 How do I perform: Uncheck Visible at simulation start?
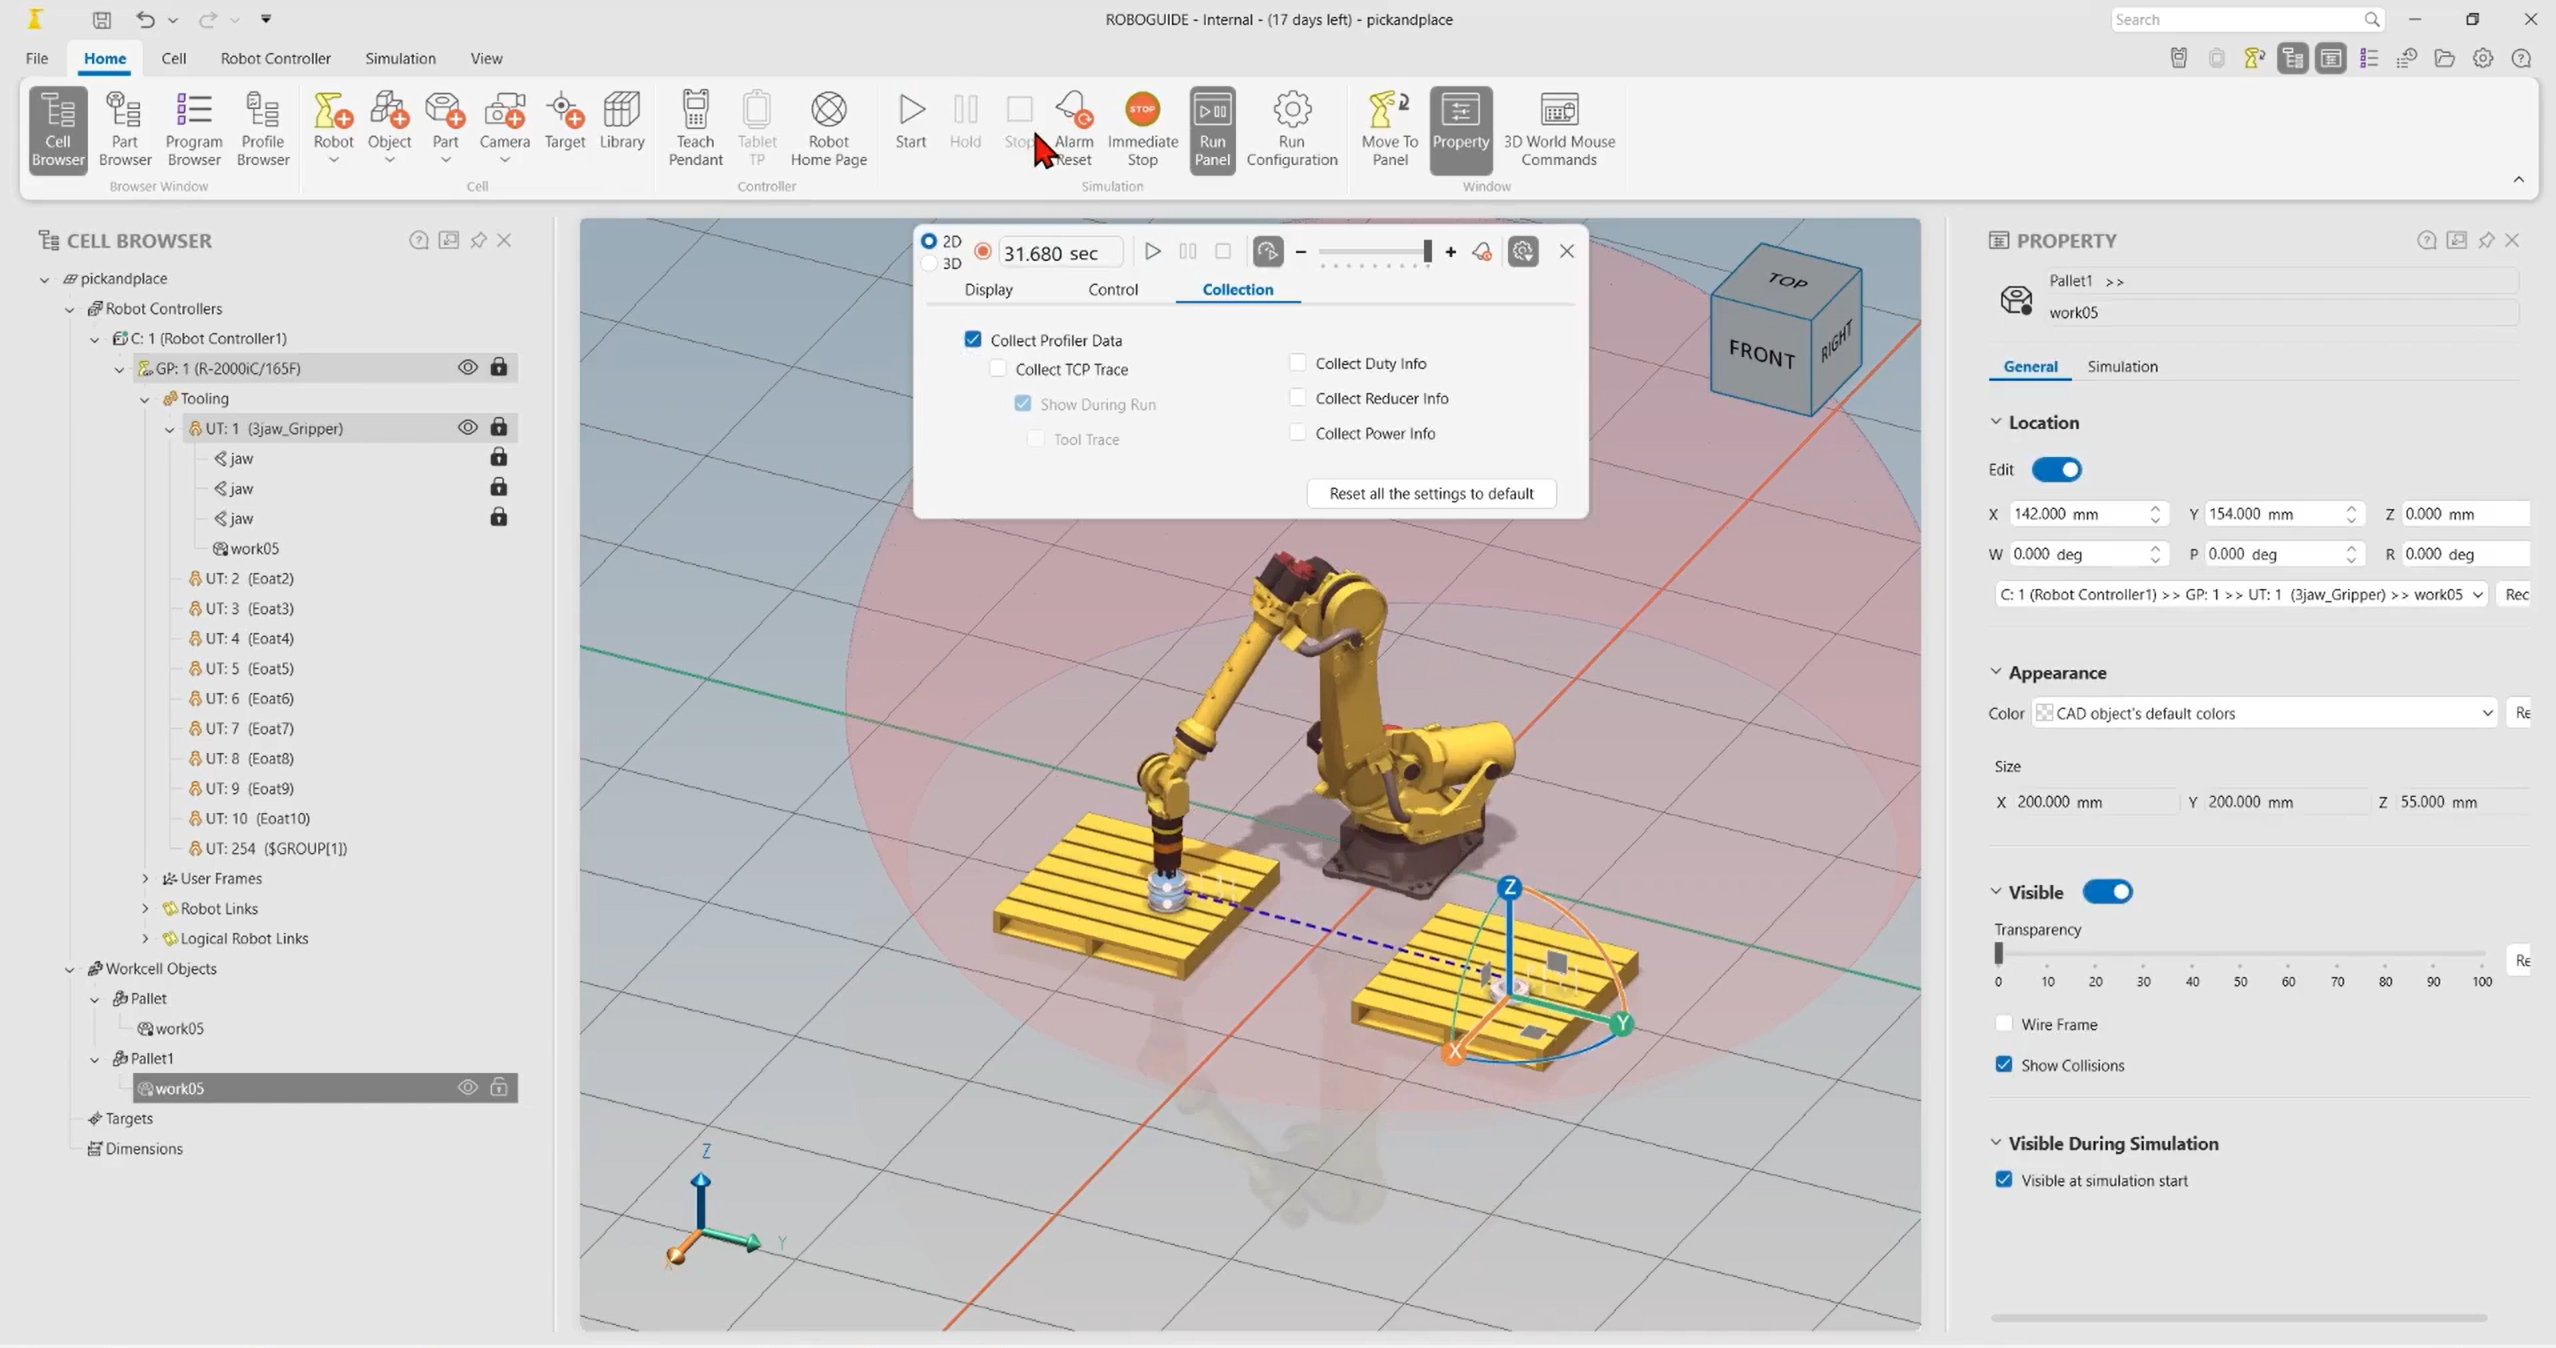tap(2003, 1180)
